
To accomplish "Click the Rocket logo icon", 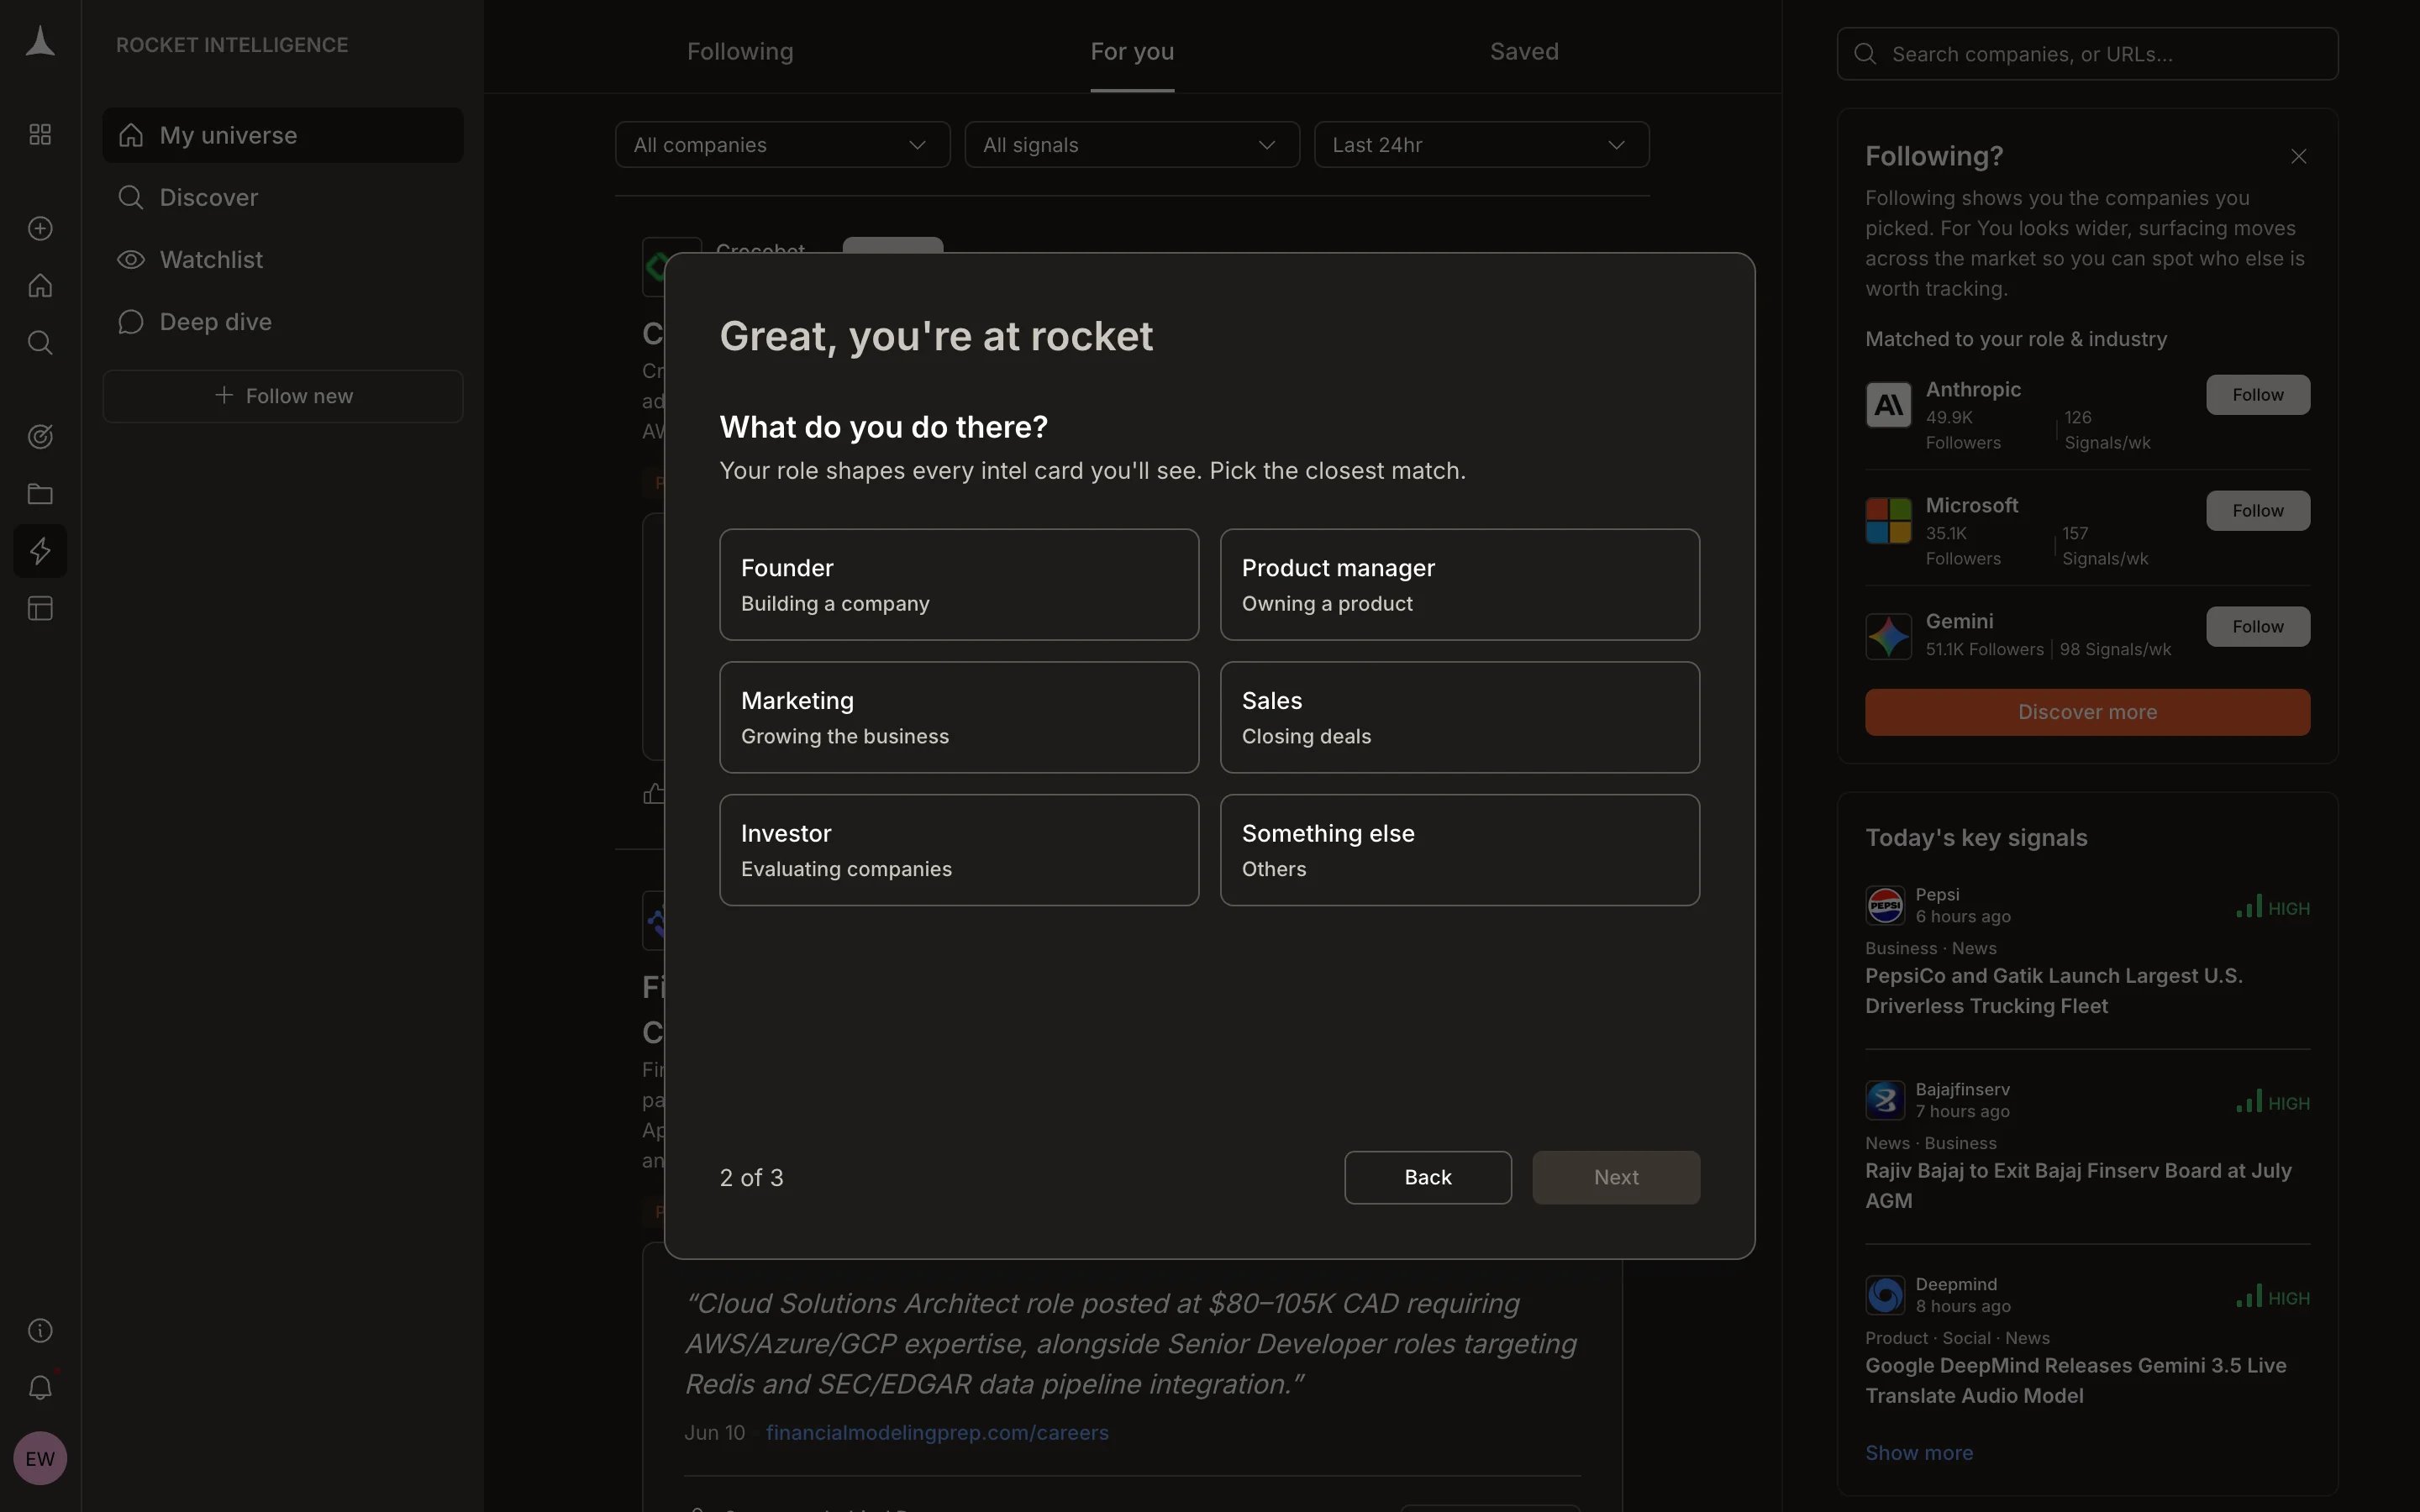I will (40, 42).
